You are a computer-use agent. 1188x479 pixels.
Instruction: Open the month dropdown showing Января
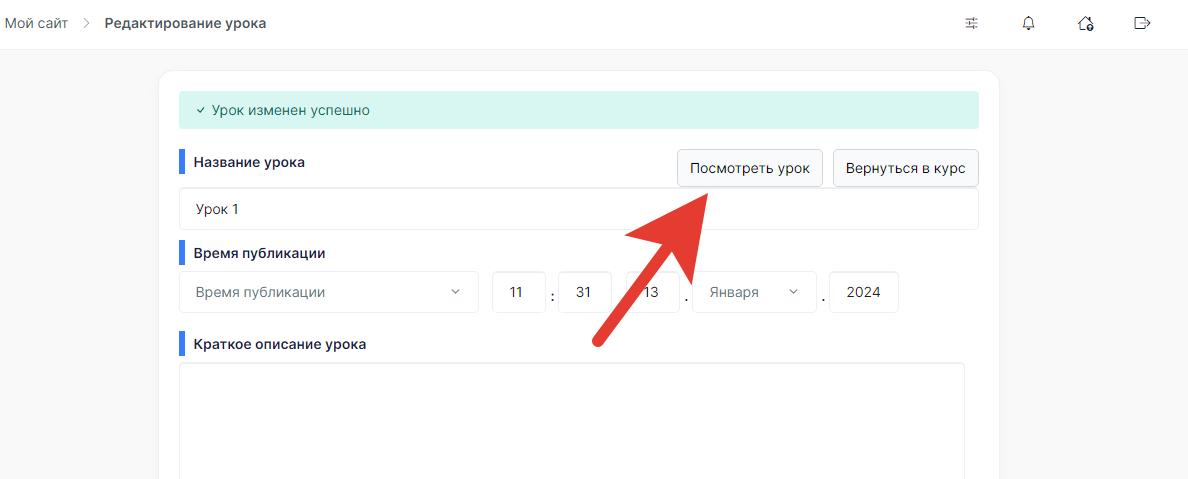point(754,292)
